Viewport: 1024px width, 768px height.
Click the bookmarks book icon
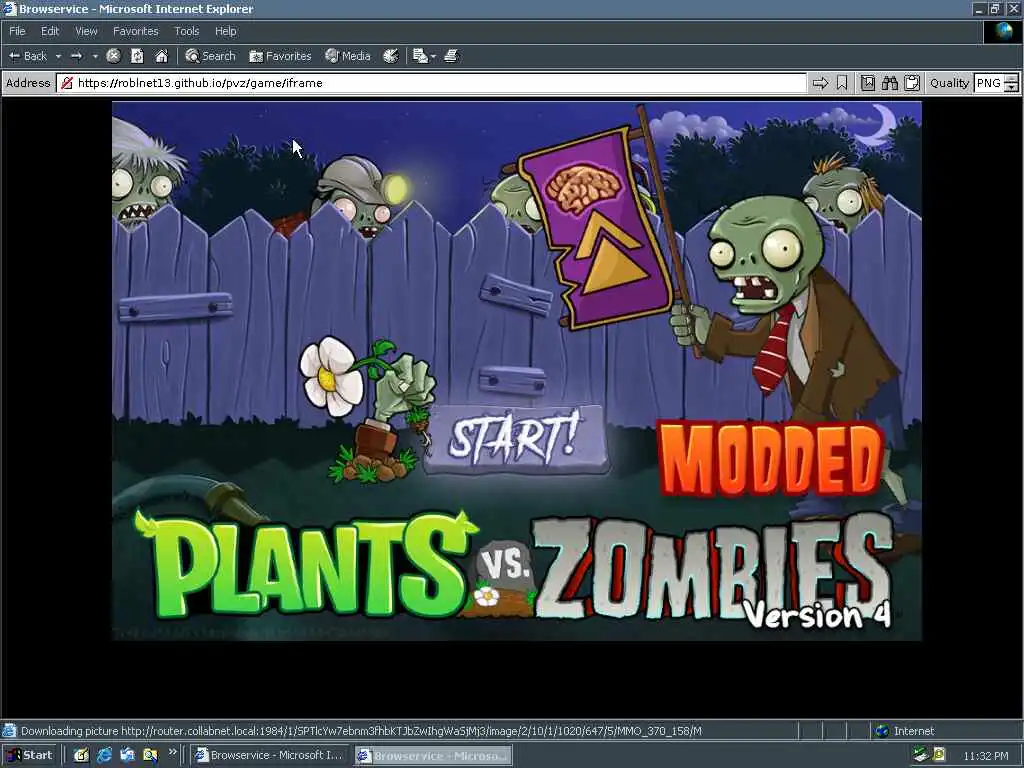pyautogui.click(x=867, y=83)
